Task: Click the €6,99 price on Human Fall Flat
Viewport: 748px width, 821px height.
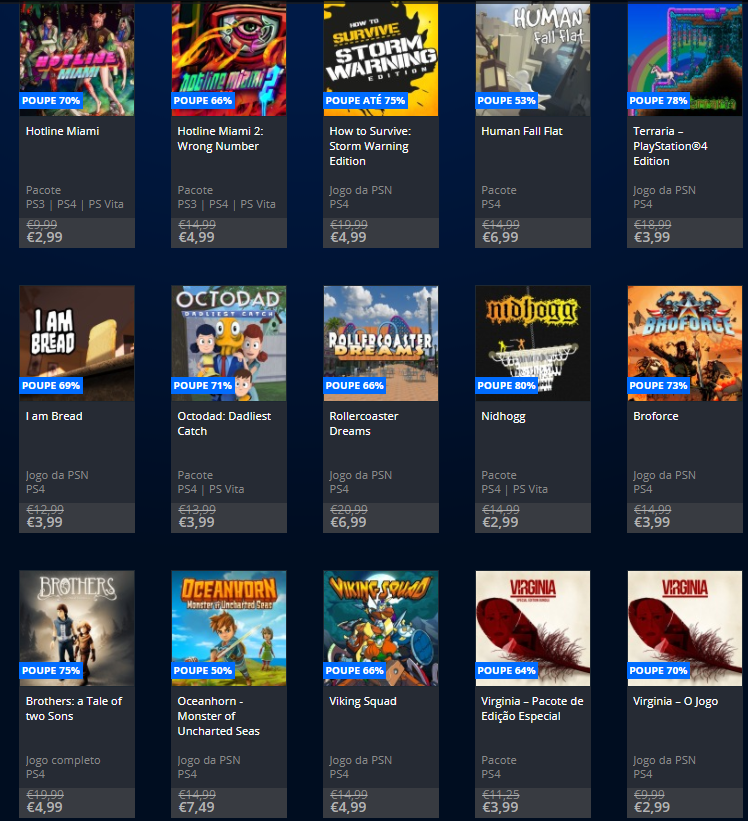Action: (500, 237)
